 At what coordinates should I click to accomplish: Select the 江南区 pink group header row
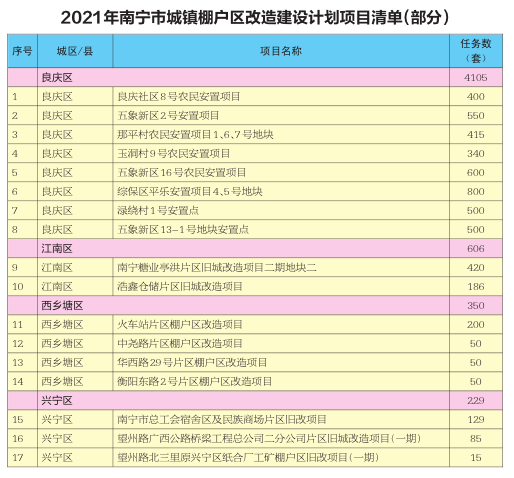255,248
